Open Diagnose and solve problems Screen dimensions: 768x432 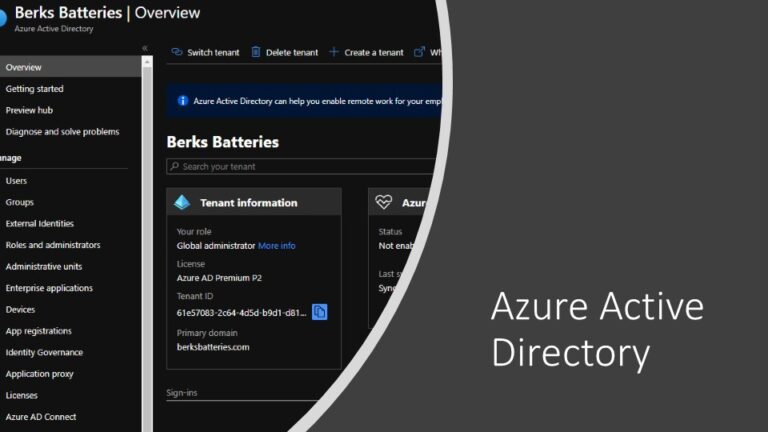(62, 132)
